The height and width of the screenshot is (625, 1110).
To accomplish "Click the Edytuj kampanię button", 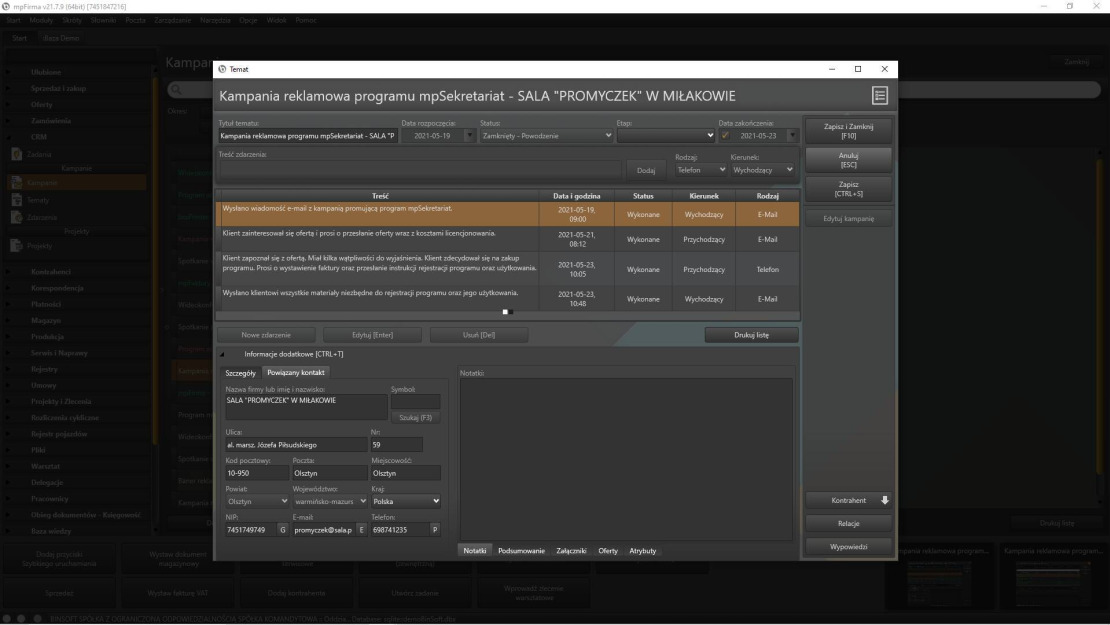I will pyautogui.click(x=848, y=219).
